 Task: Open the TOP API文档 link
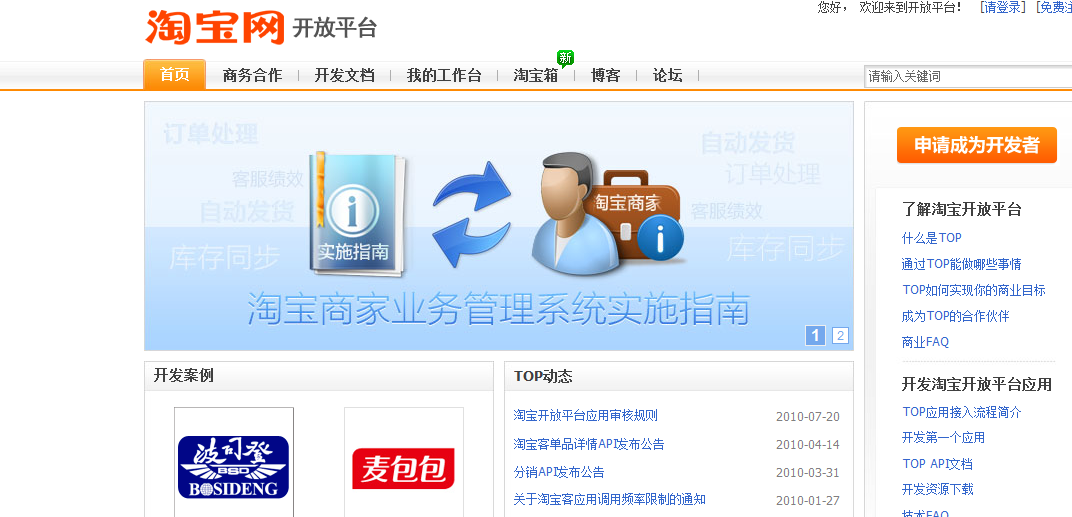(937, 464)
